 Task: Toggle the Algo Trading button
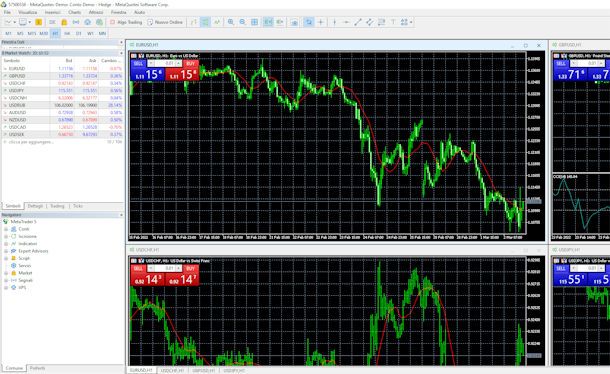[126, 22]
